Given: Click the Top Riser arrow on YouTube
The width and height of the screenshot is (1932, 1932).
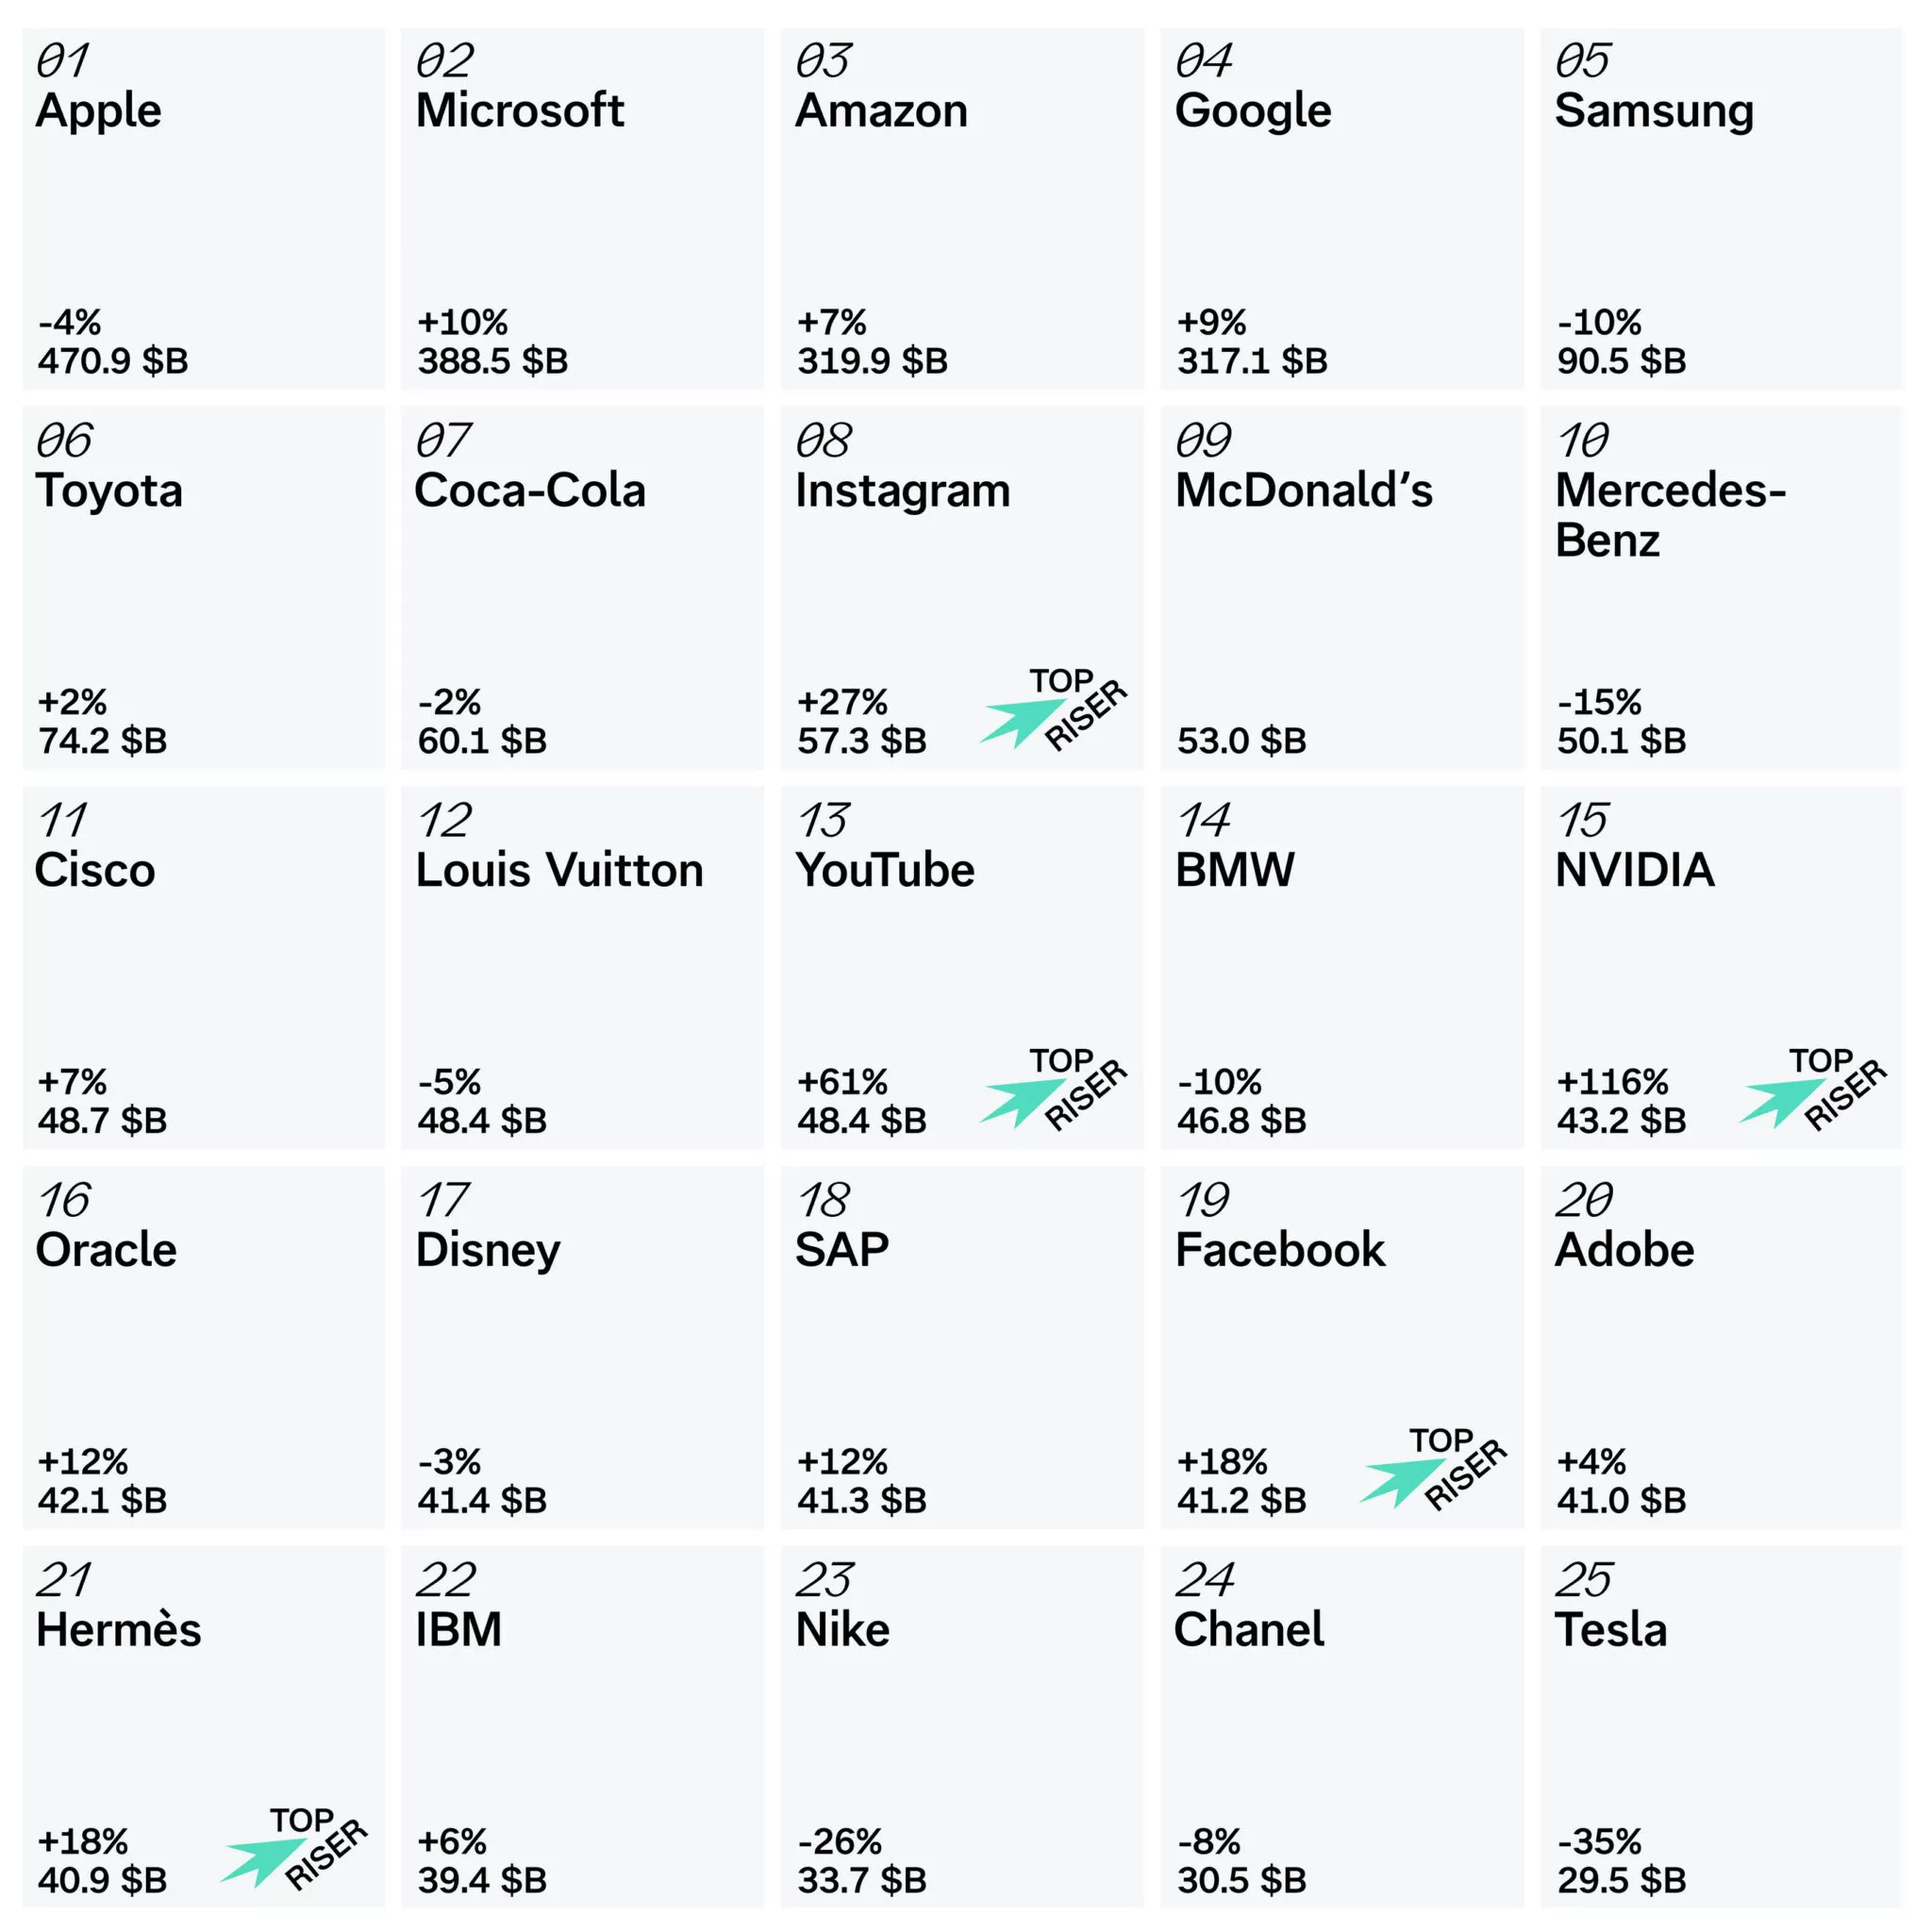Looking at the screenshot, I should pos(1020,1101).
